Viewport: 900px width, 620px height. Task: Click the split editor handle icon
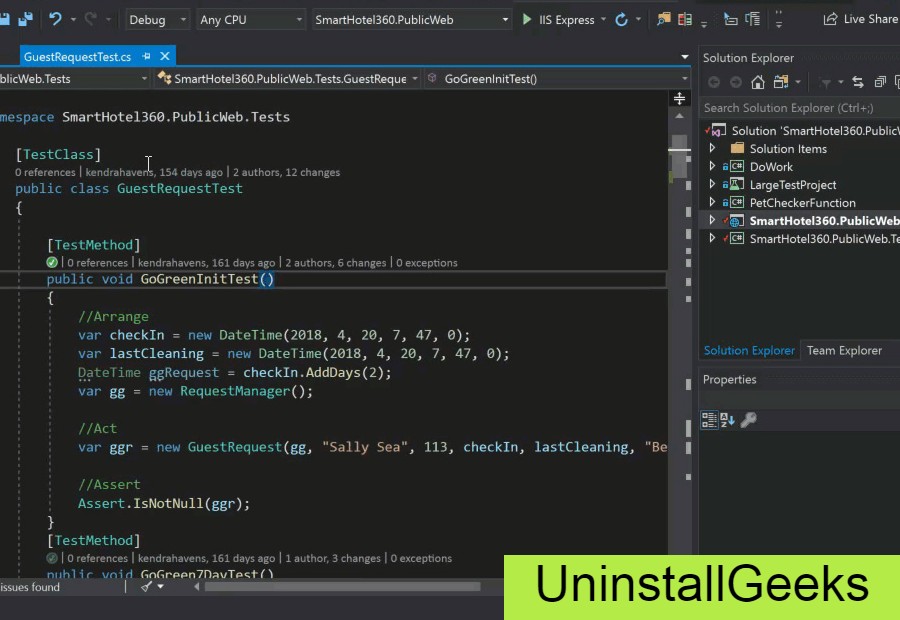click(679, 99)
